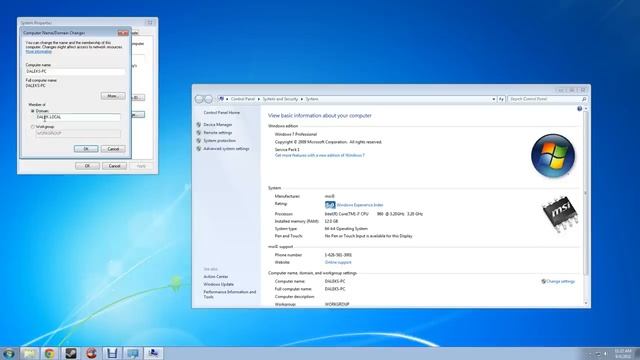The width and height of the screenshot is (640, 360).
Task: Click the shield icon beside Remote settings
Action: coord(199,133)
